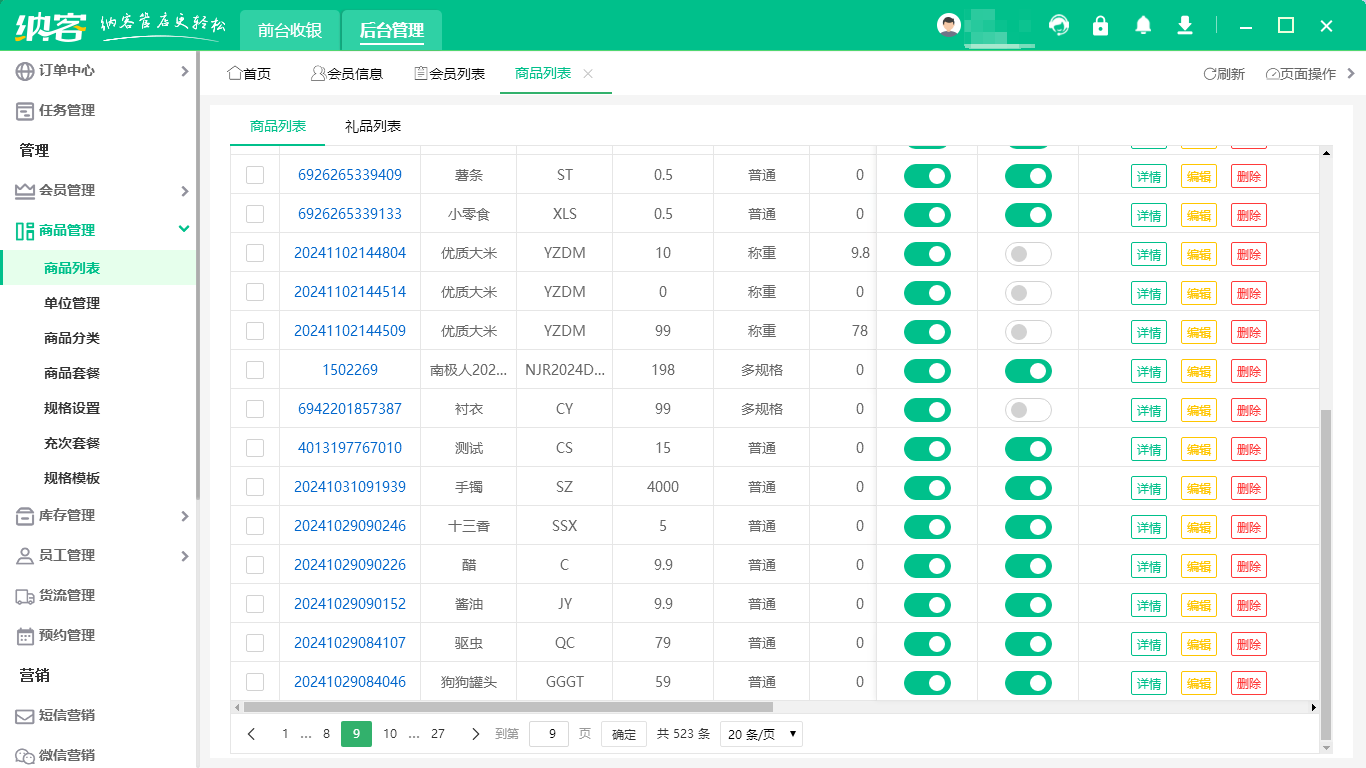Screen dimensions: 1366x768
Task: Open the 20 条/页 page size dropdown
Action: pyautogui.click(x=761, y=734)
